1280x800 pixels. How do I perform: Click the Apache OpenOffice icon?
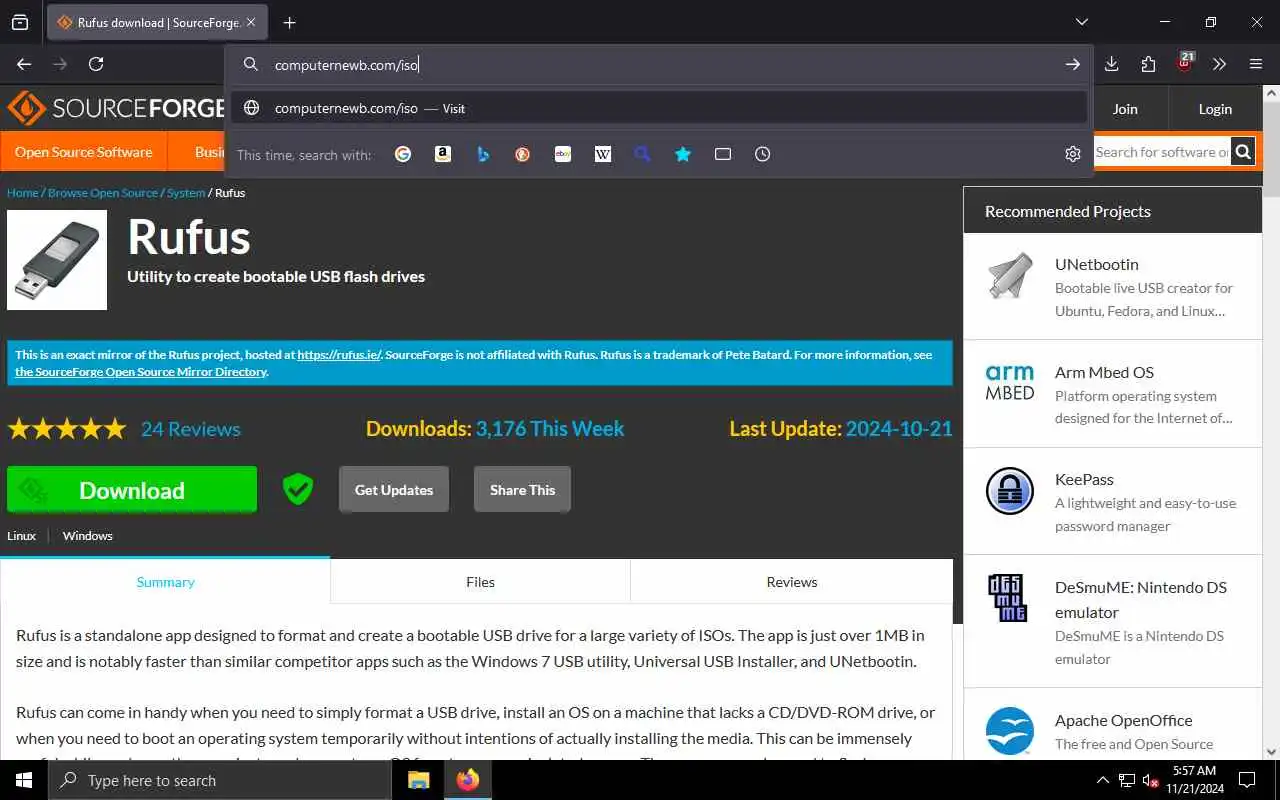[x=1009, y=731]
